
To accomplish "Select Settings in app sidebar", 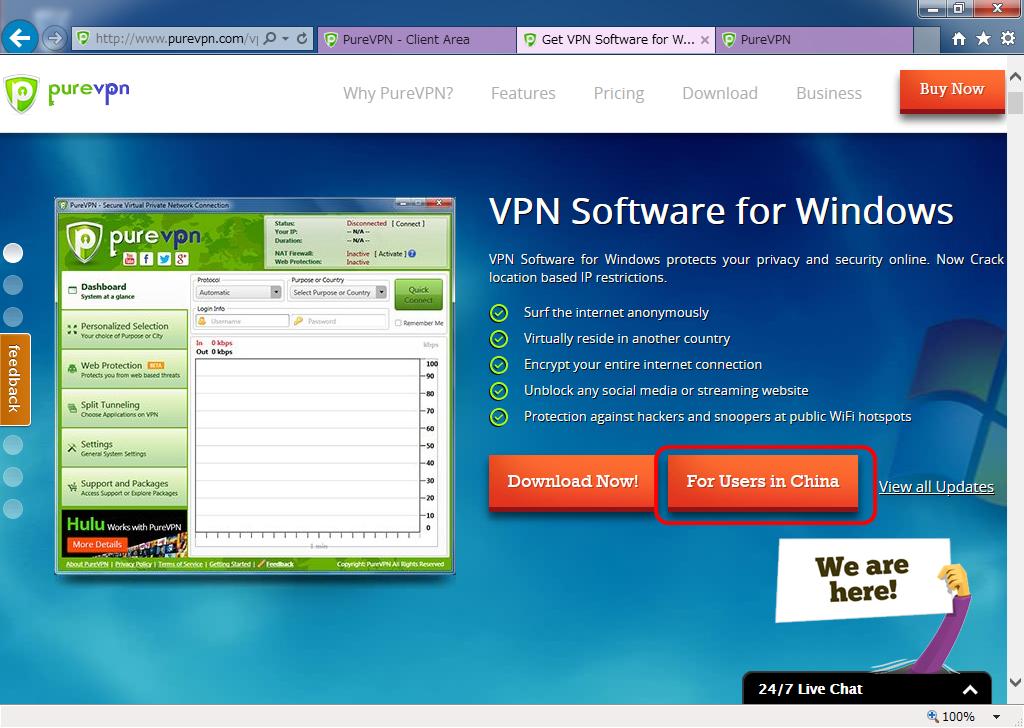I will click(124, 448).
